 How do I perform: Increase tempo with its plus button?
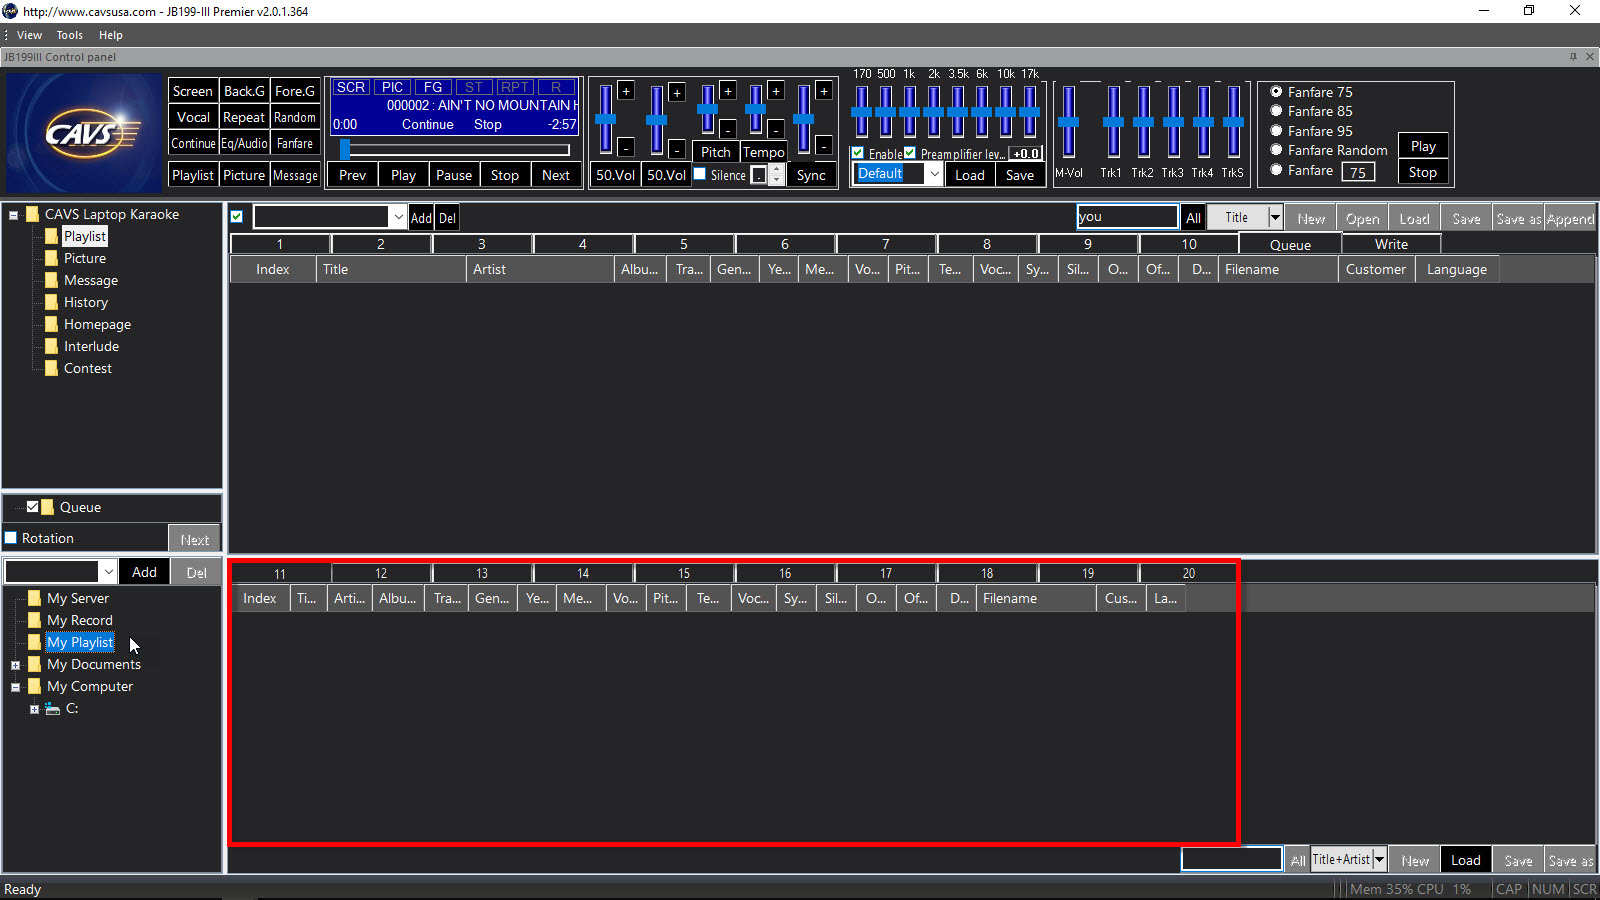pyautogui.click(x=776, y=91)
